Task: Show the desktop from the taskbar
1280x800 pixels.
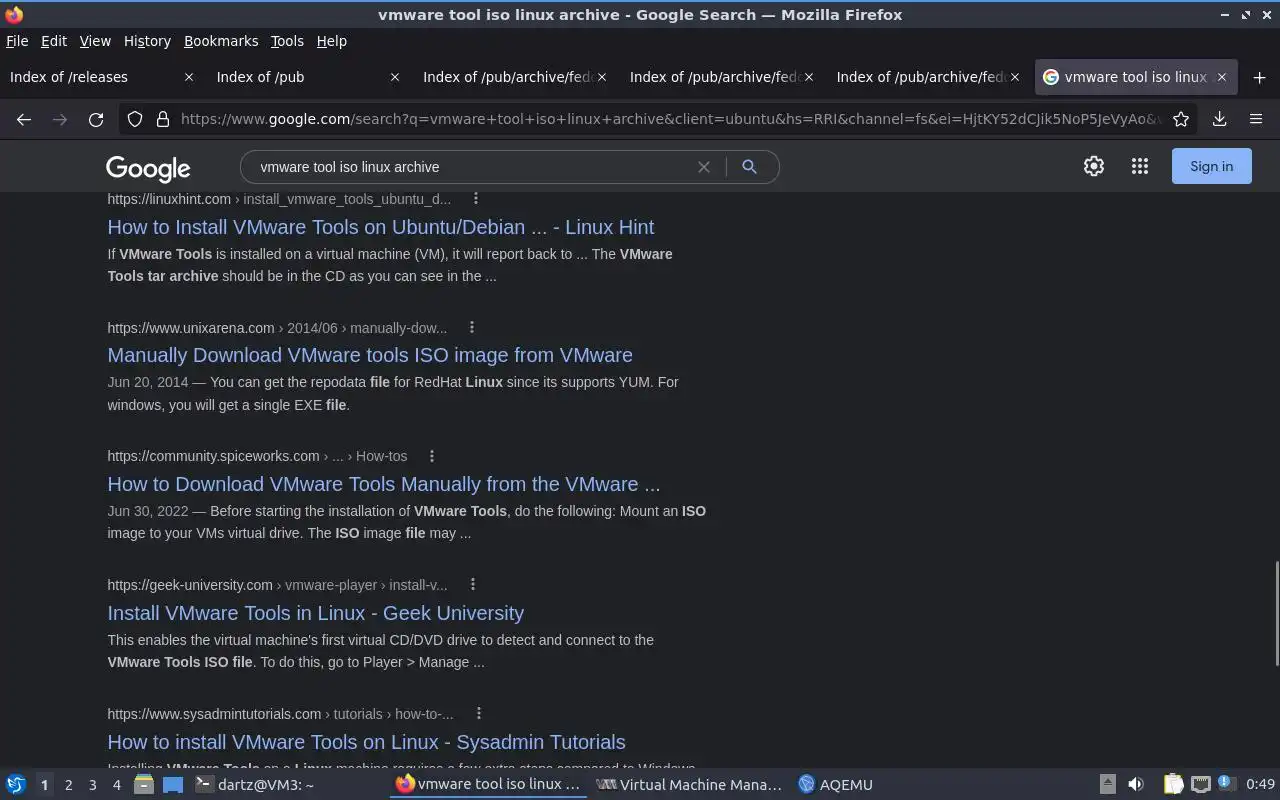Action: pyautogui.click(x=173, y=785)
